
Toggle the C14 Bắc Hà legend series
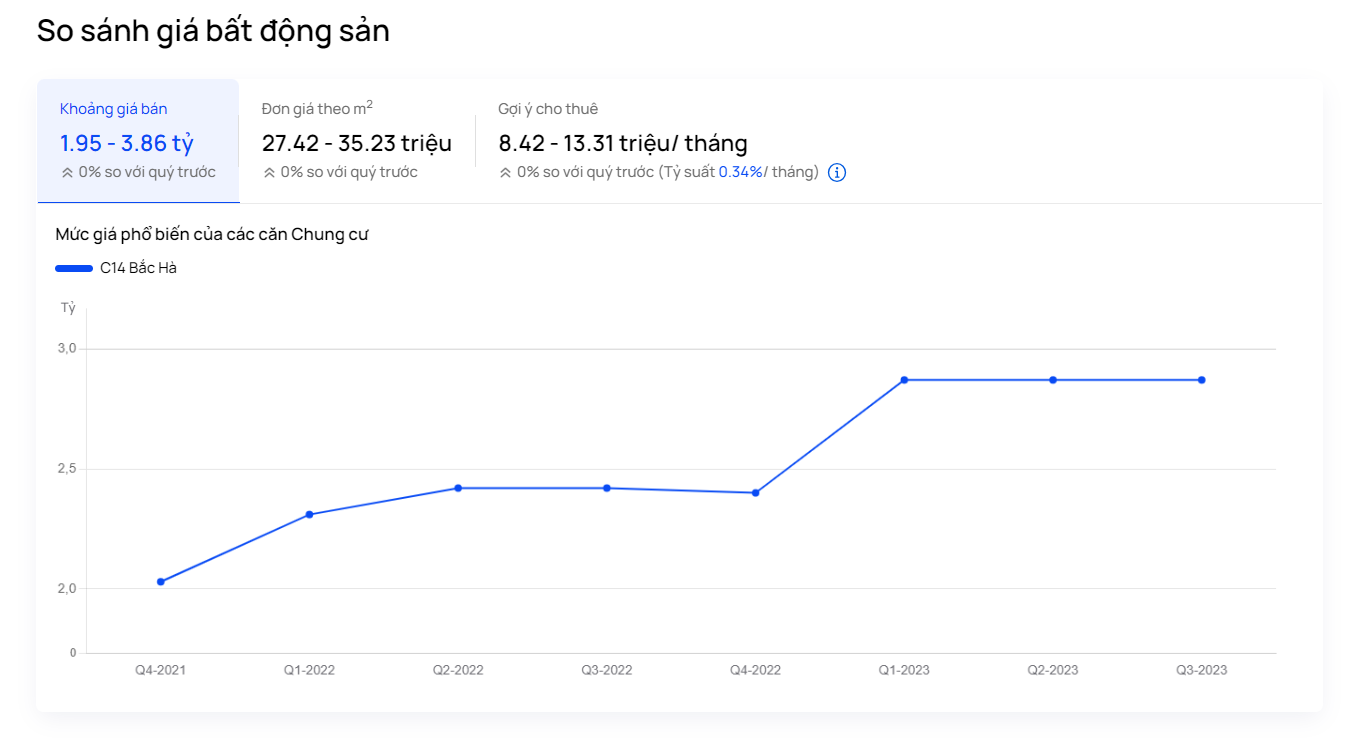pos(116,268)
